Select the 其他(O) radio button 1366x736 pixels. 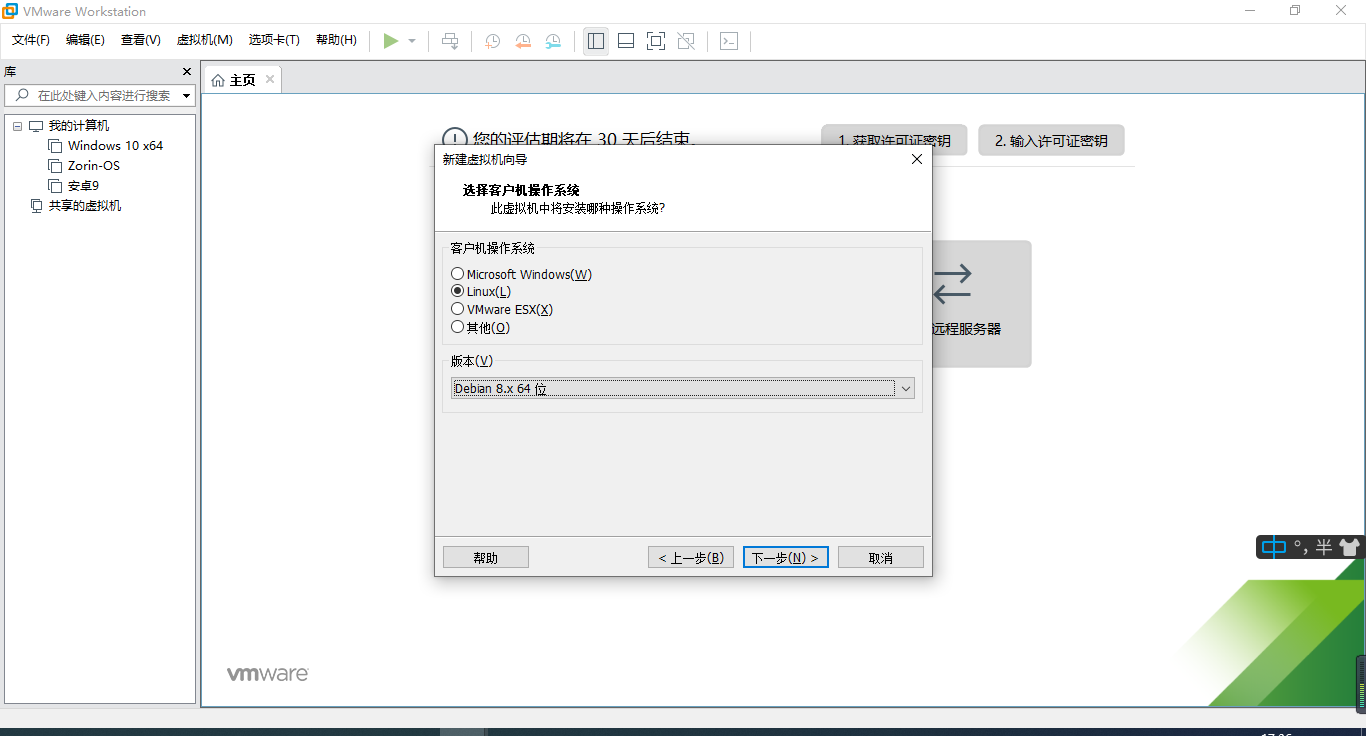click(x=457, y=327)
